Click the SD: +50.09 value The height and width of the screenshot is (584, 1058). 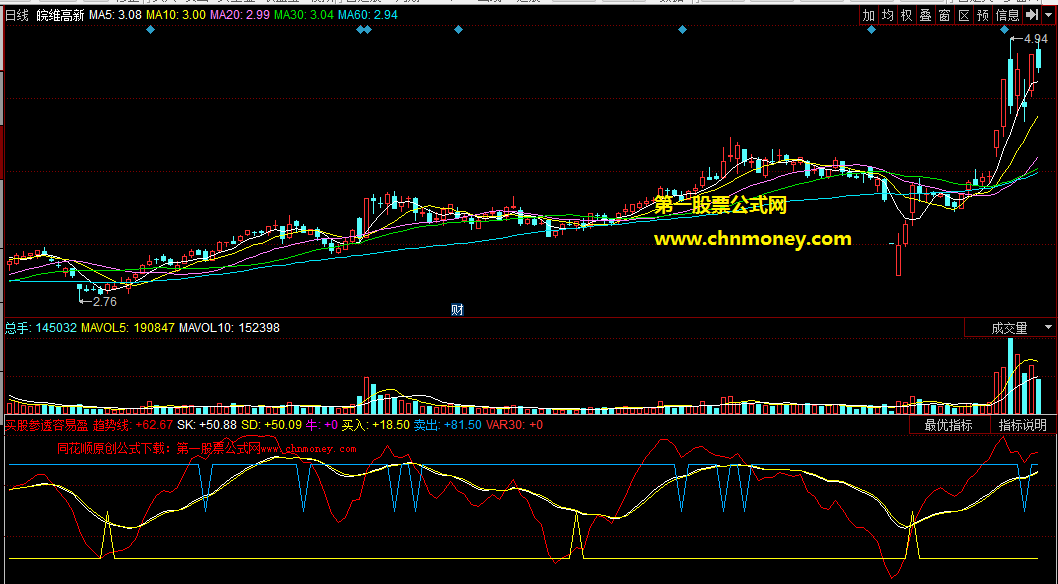click(x=271, y=425)
